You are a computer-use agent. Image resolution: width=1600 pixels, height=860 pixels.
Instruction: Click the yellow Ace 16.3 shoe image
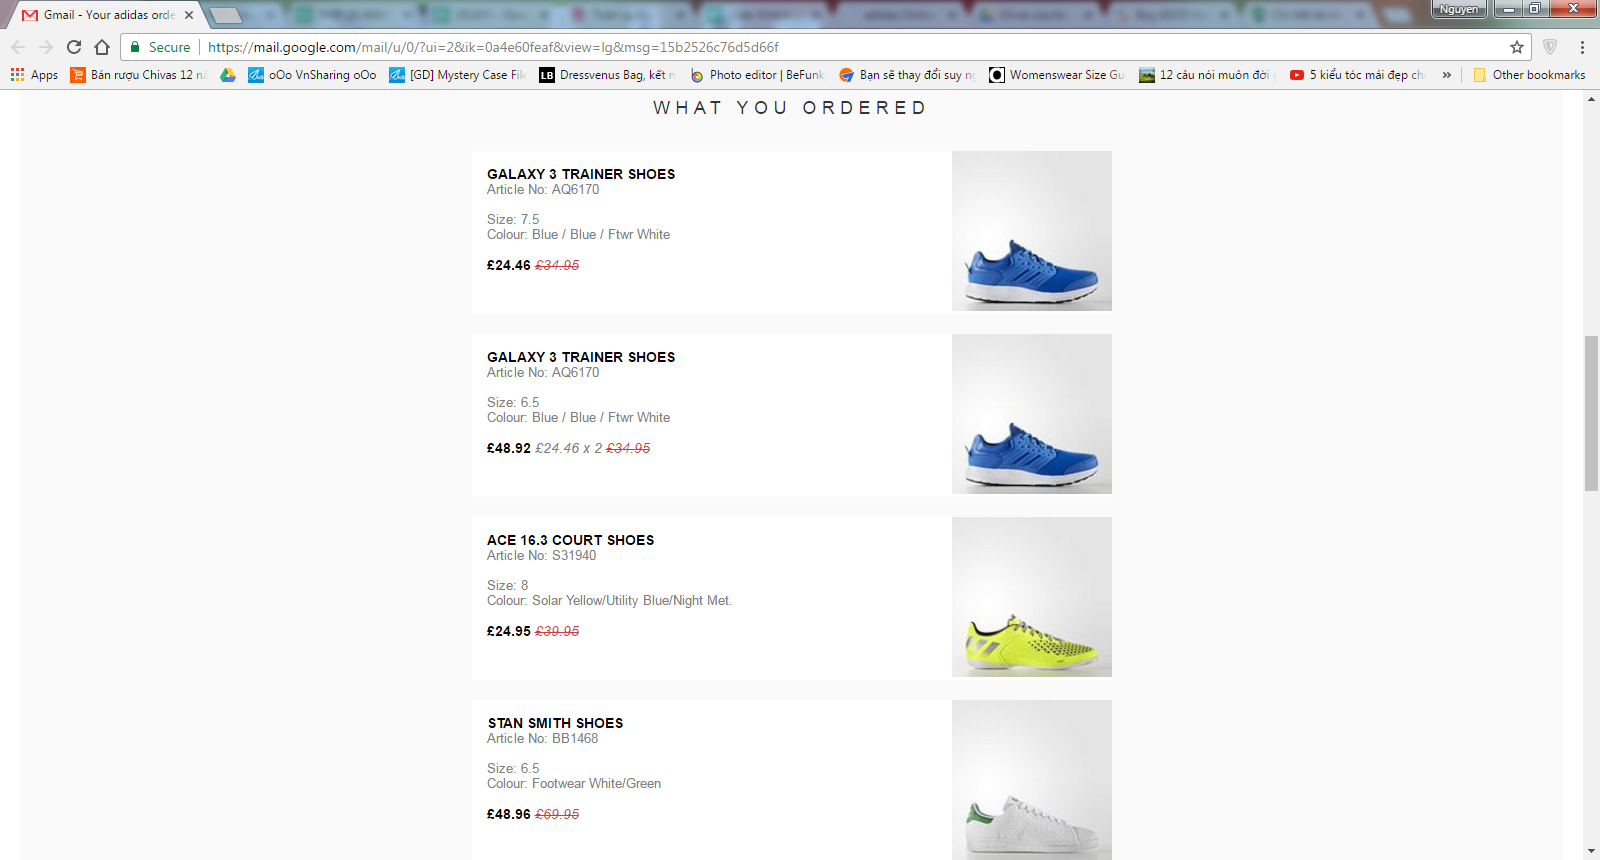point(1031,597)
